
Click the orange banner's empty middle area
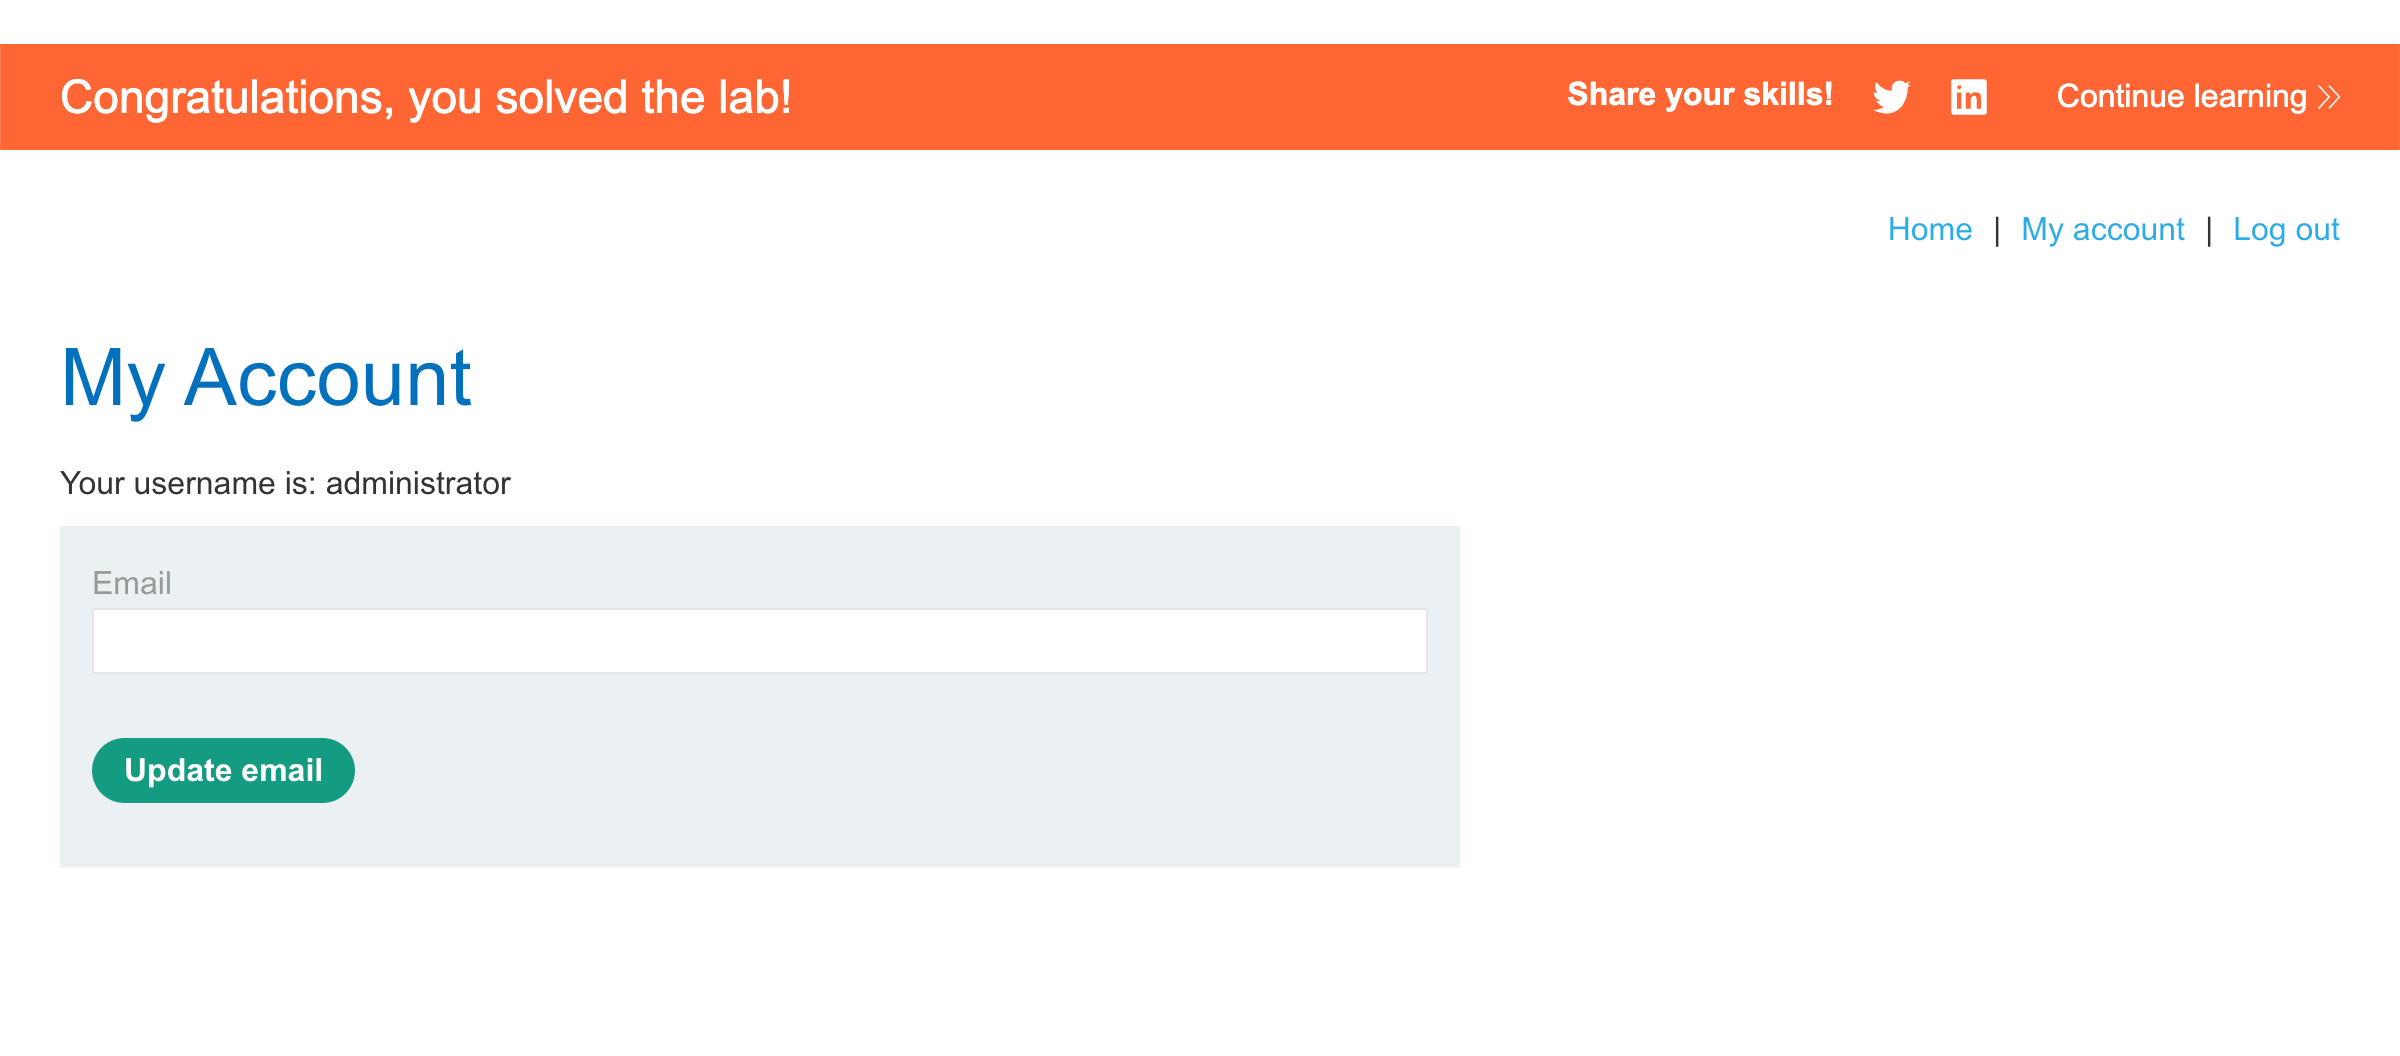point(1180,97)
